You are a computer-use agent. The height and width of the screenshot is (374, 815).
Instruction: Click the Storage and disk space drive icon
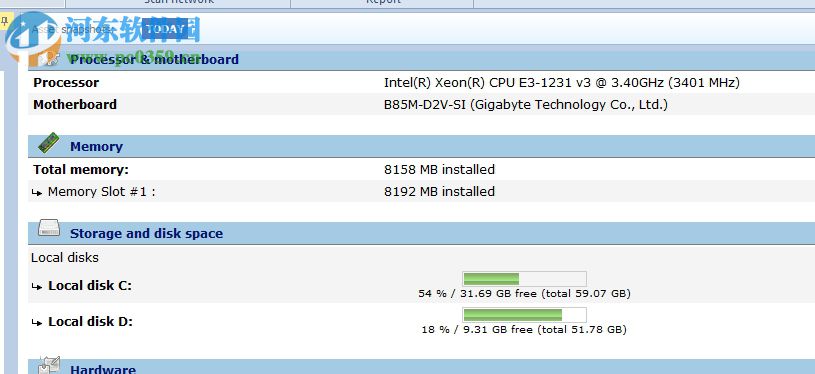click(49, 229)
